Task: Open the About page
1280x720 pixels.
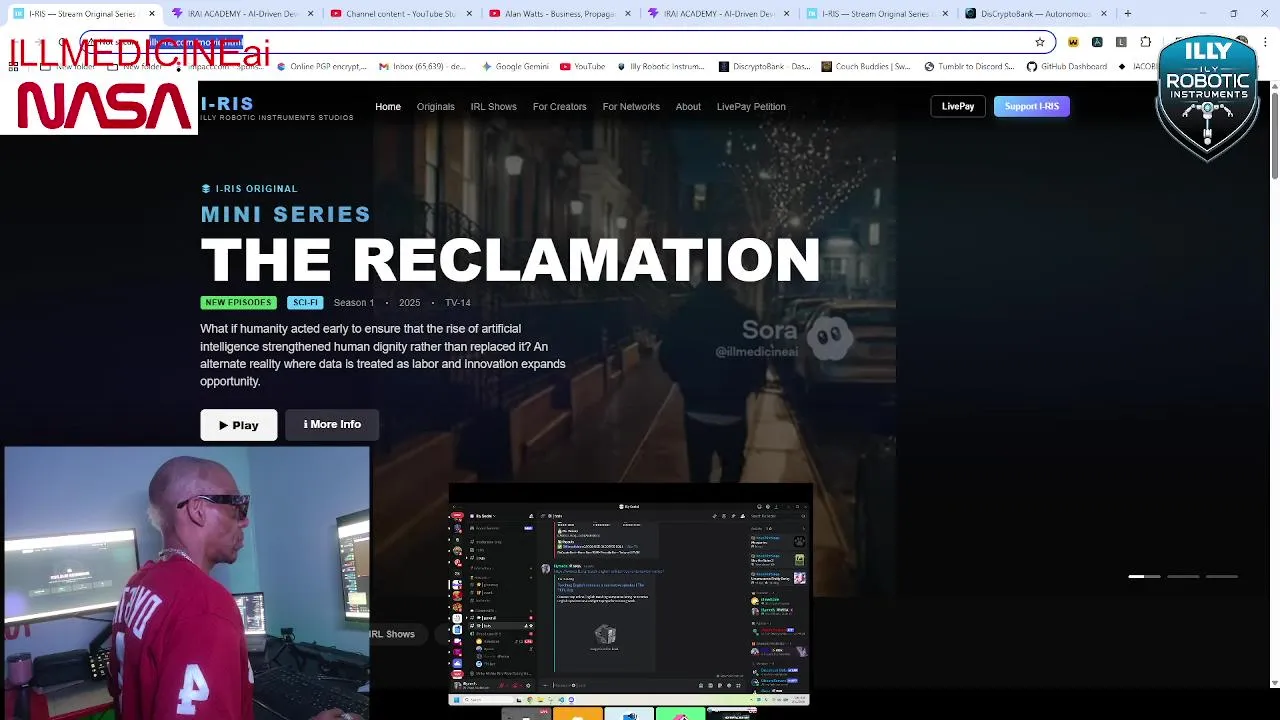Action: [x=688, y=106]
